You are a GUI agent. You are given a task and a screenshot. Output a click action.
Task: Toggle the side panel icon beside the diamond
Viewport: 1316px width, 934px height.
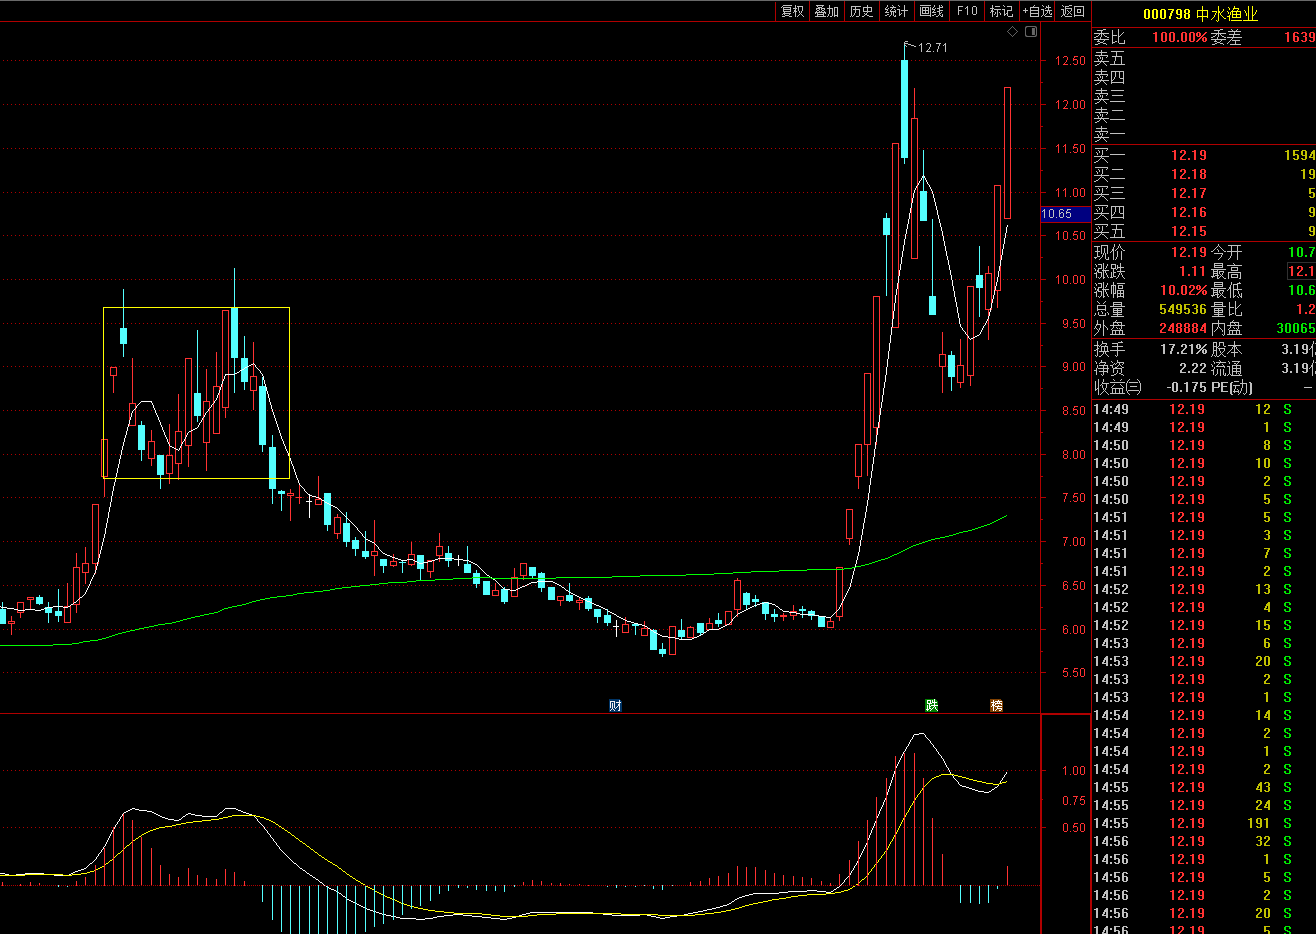click(1030, 32)
